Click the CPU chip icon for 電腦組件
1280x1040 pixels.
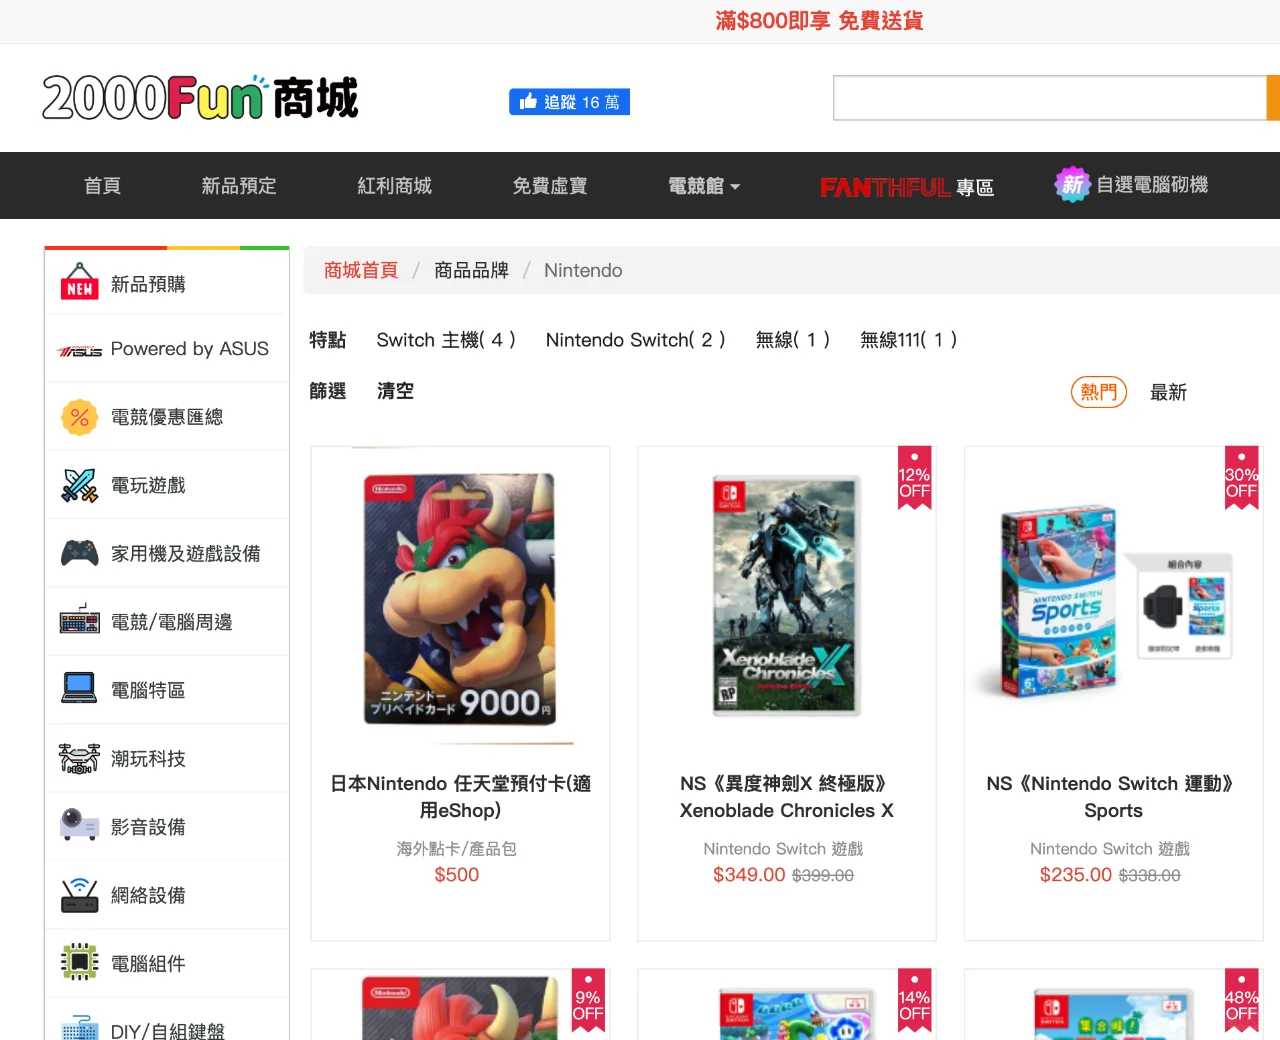[x=80, y=962]
